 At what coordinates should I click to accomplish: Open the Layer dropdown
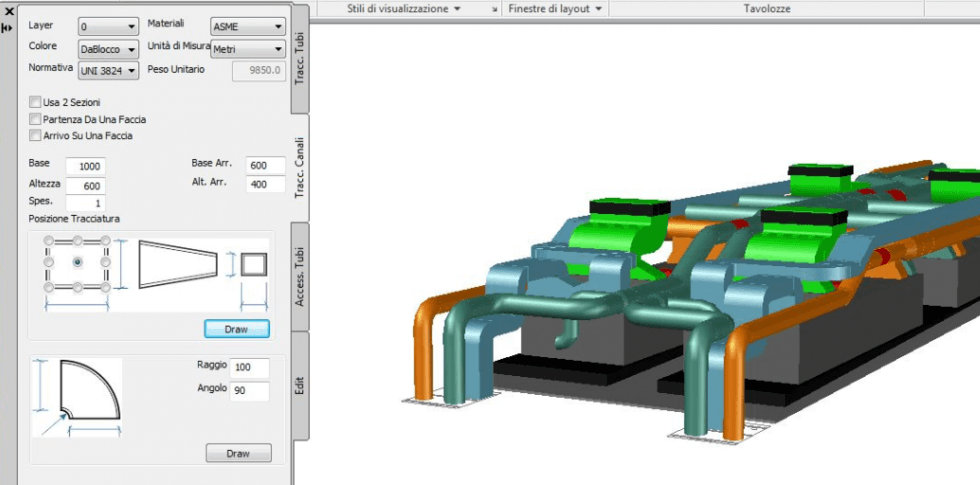click(x=109, y=27)
